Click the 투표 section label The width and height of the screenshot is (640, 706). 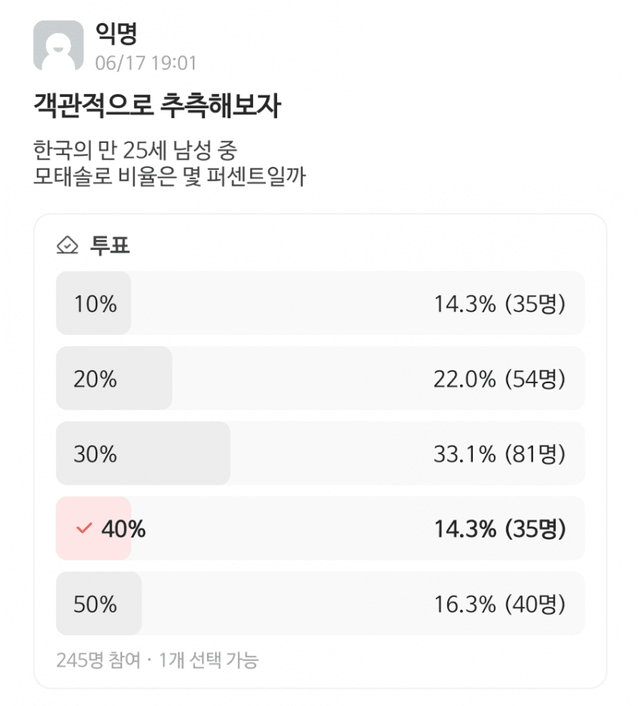pos(110,246)
